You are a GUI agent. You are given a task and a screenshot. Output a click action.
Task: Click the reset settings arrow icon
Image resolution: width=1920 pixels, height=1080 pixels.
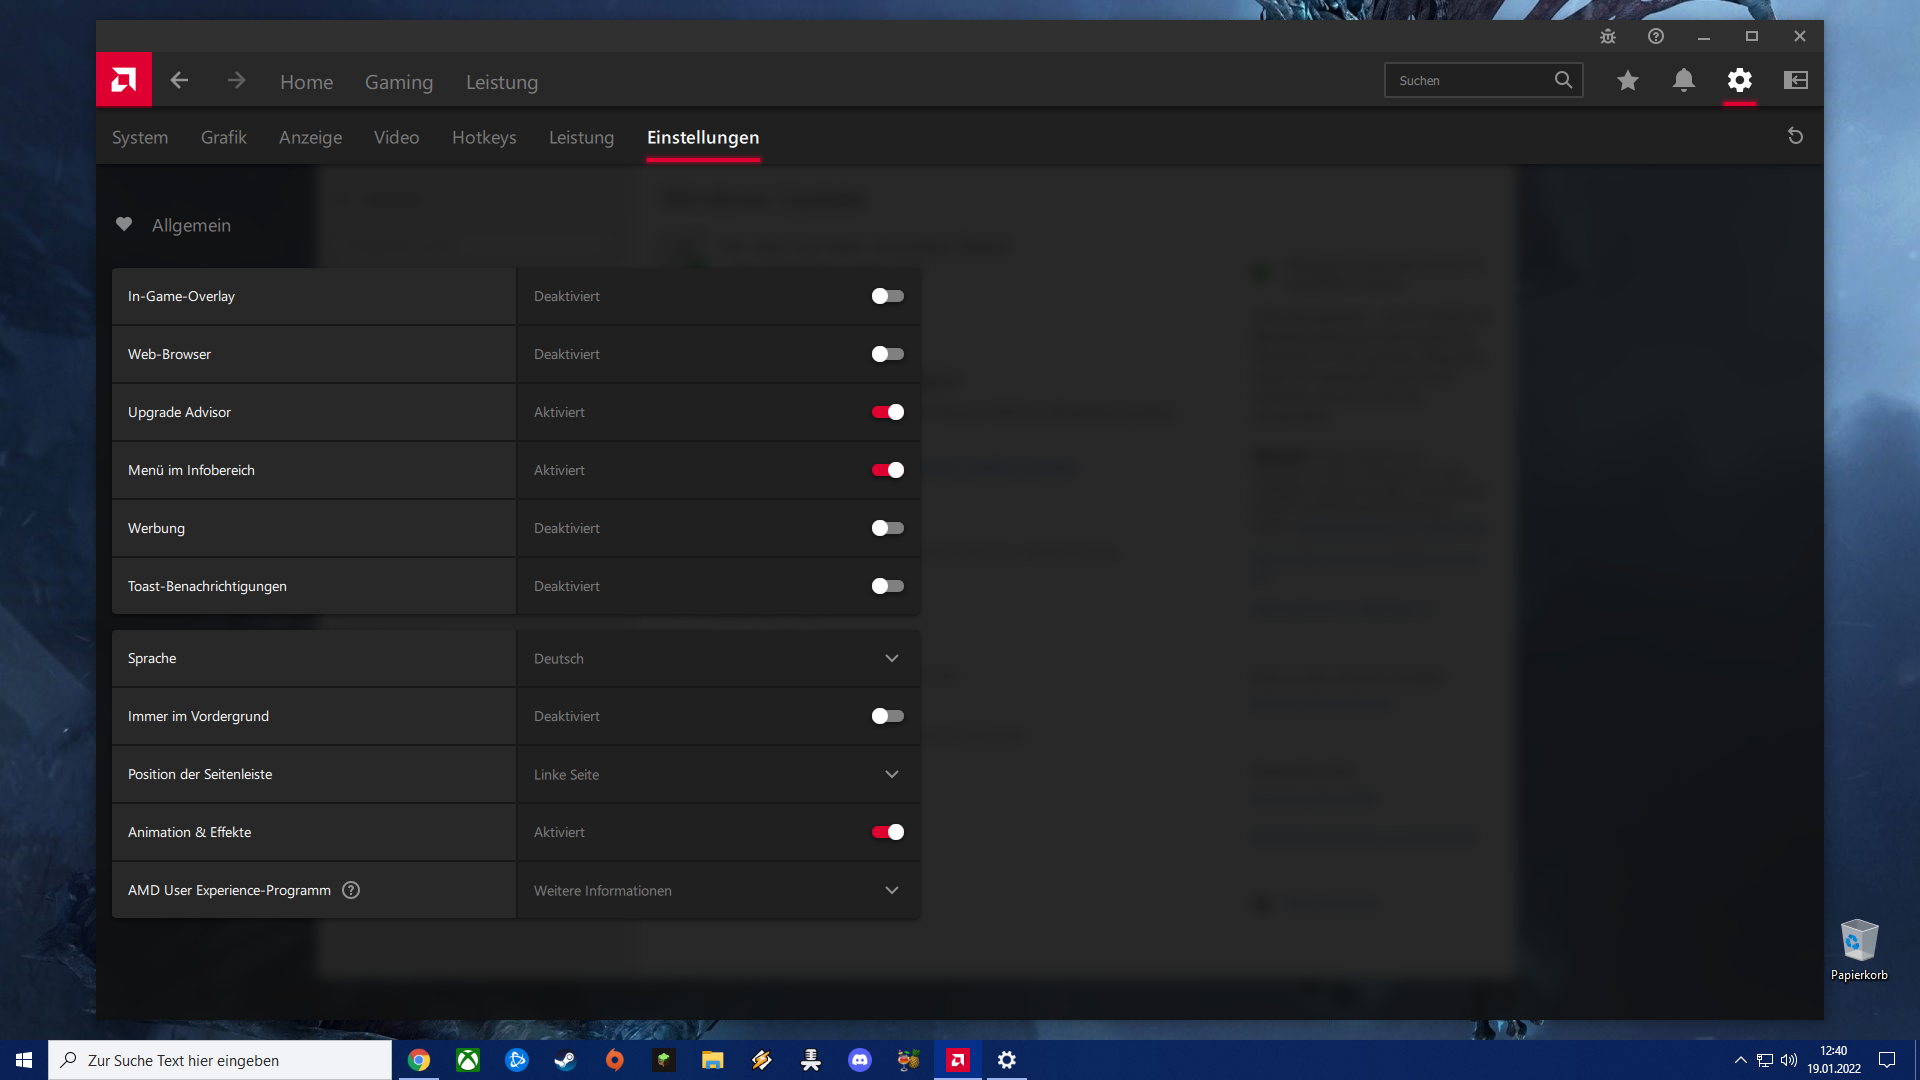[1795, 136]
